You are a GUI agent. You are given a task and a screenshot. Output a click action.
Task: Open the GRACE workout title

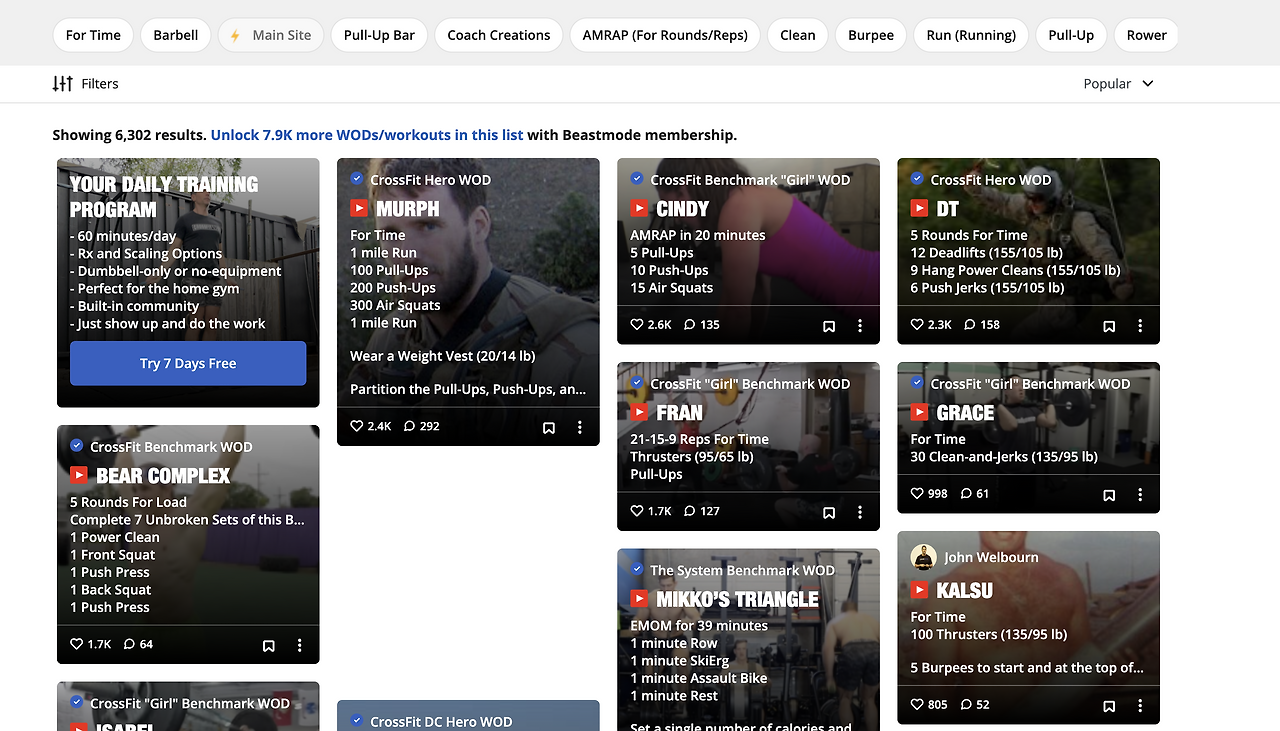pyautogui.click(x=965, y=413)
